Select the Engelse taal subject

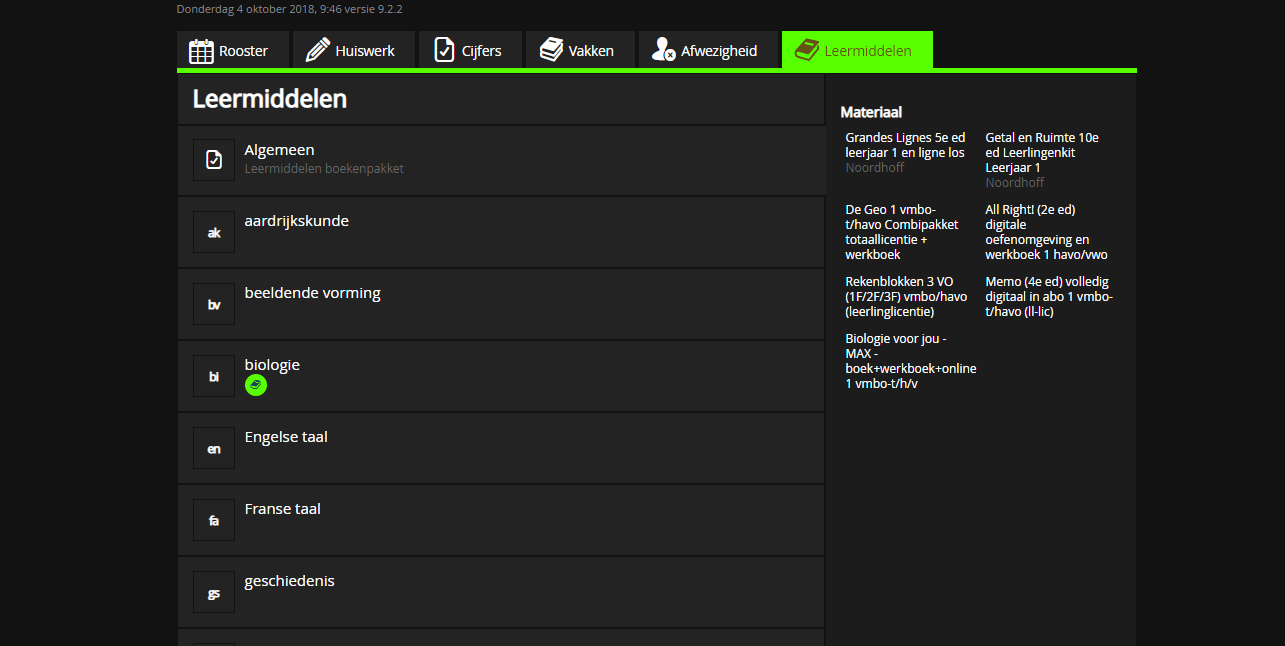coord(501,448)
